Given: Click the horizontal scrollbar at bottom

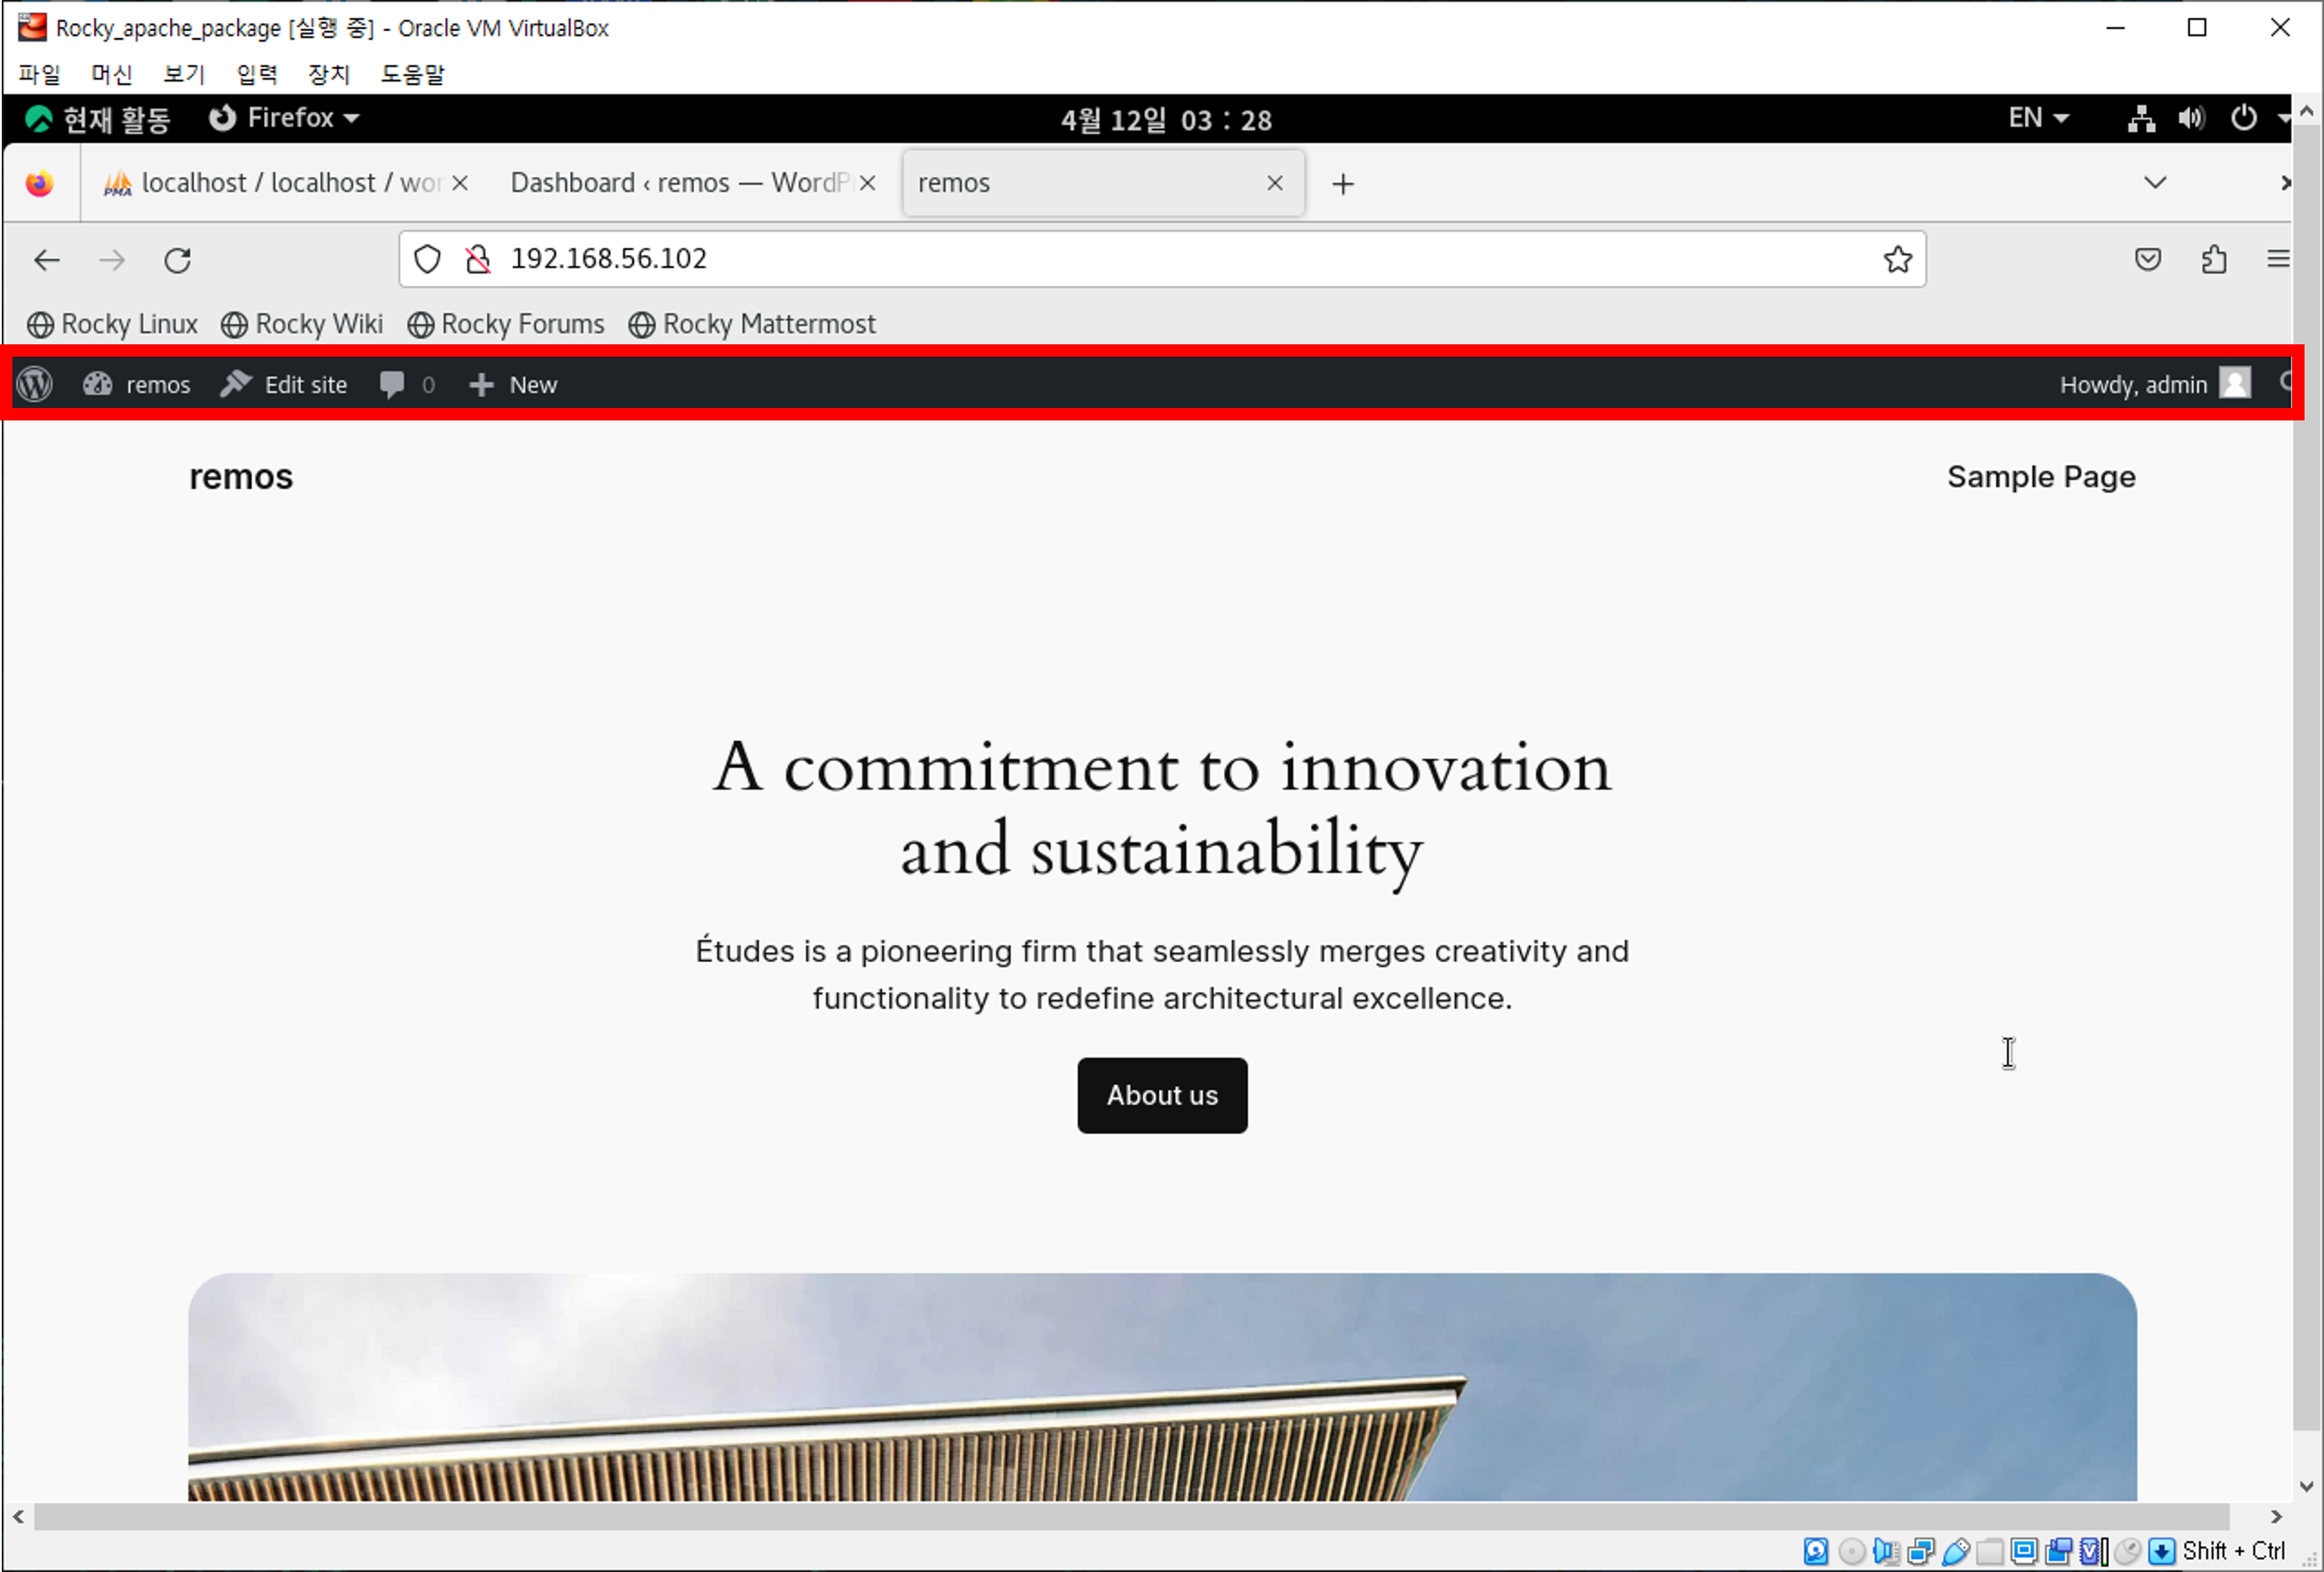Looking at the screenshot, I should (1130, 1517).
